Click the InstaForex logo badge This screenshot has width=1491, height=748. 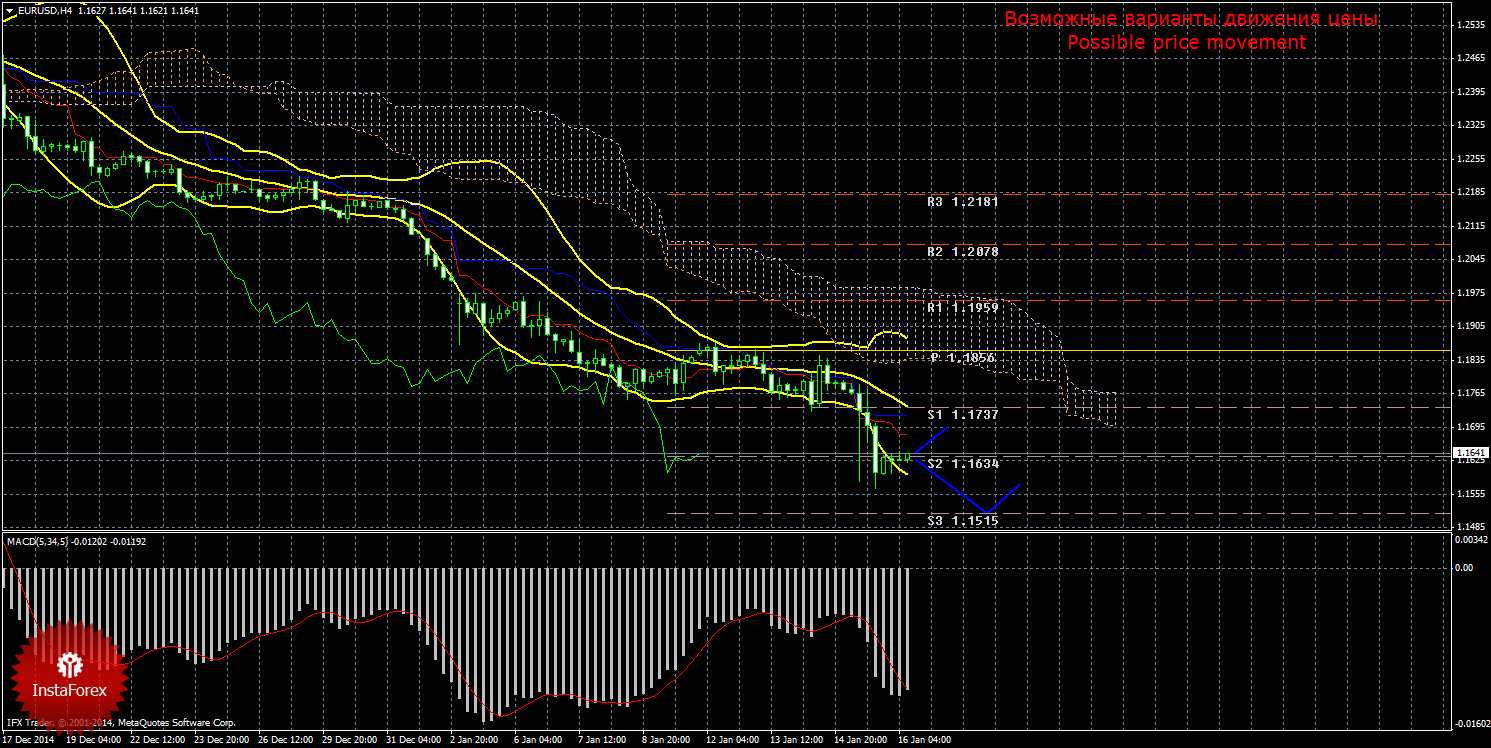[x=70, y=671]
